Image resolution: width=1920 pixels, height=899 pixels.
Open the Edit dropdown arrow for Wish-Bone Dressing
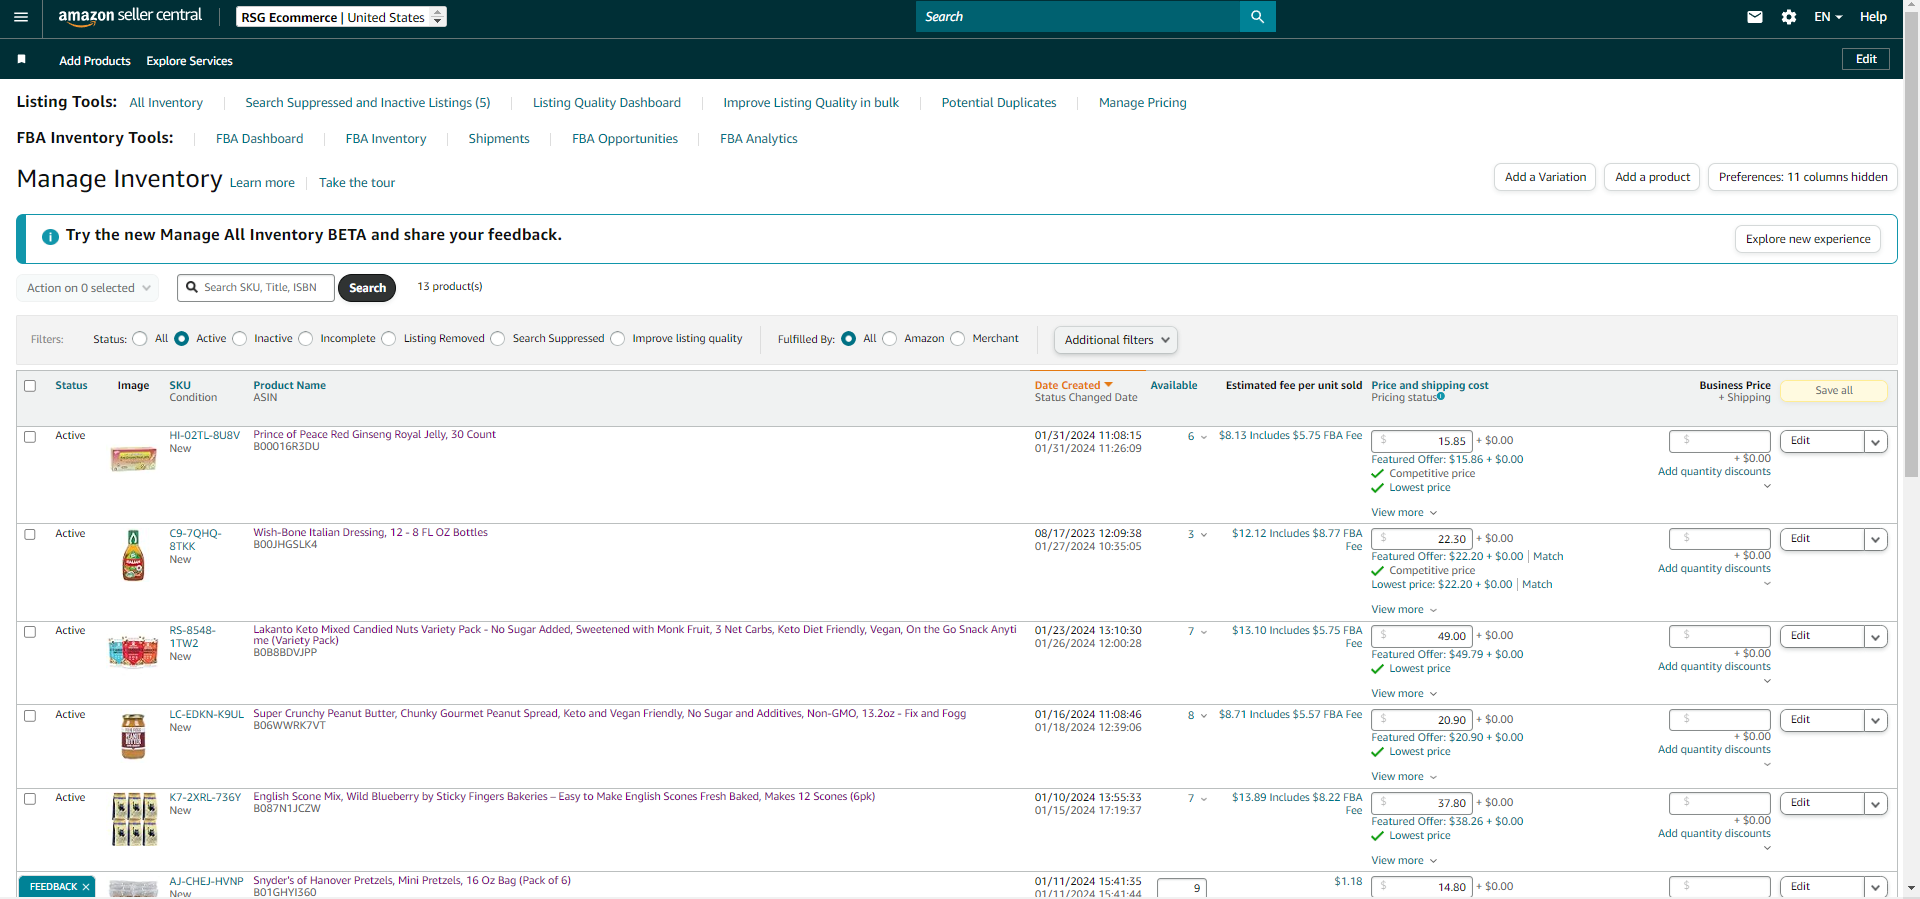(1876, 539)
